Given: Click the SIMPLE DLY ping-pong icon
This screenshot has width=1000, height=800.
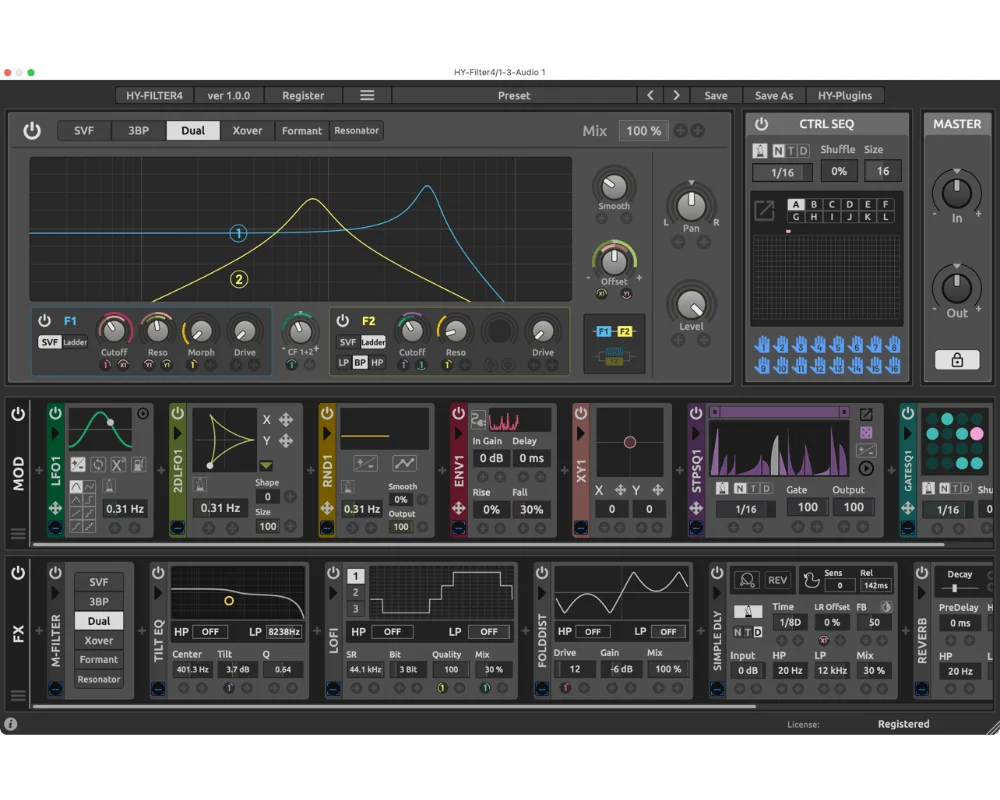Looking at the screenshot, I should (746, 580).
